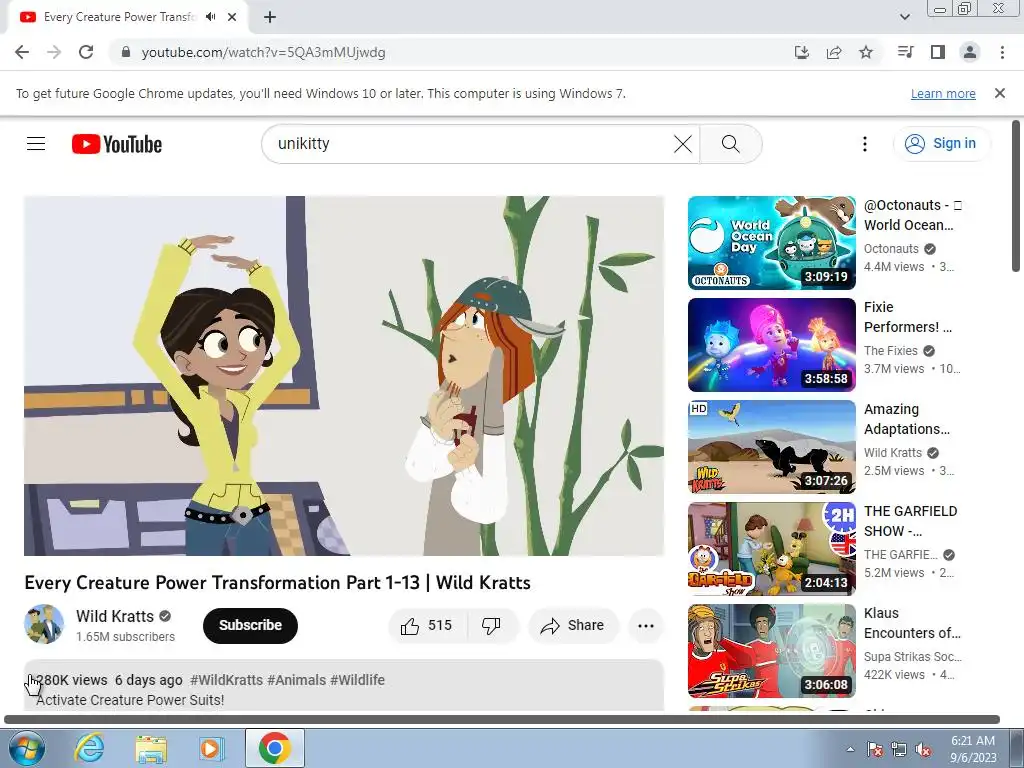Image resolution: width=1024 pixels, height=768 pixels.
Task: Open the network tray icon
Action: [899, 750]
